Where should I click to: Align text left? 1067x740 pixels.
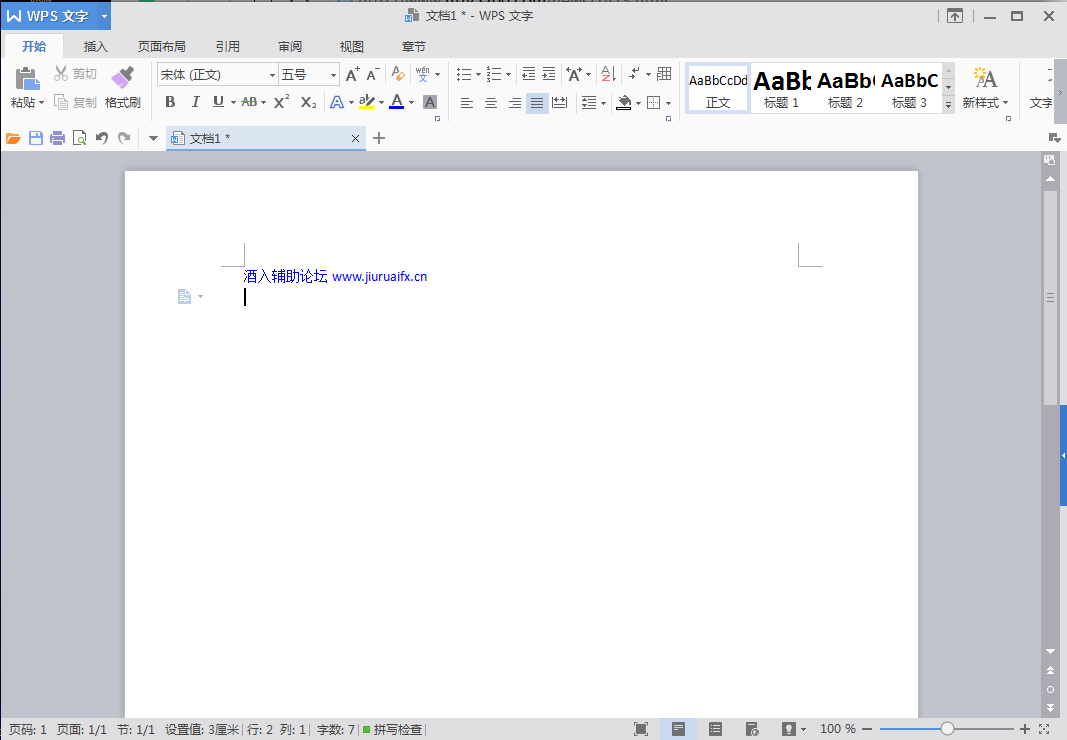click(467, 103)
